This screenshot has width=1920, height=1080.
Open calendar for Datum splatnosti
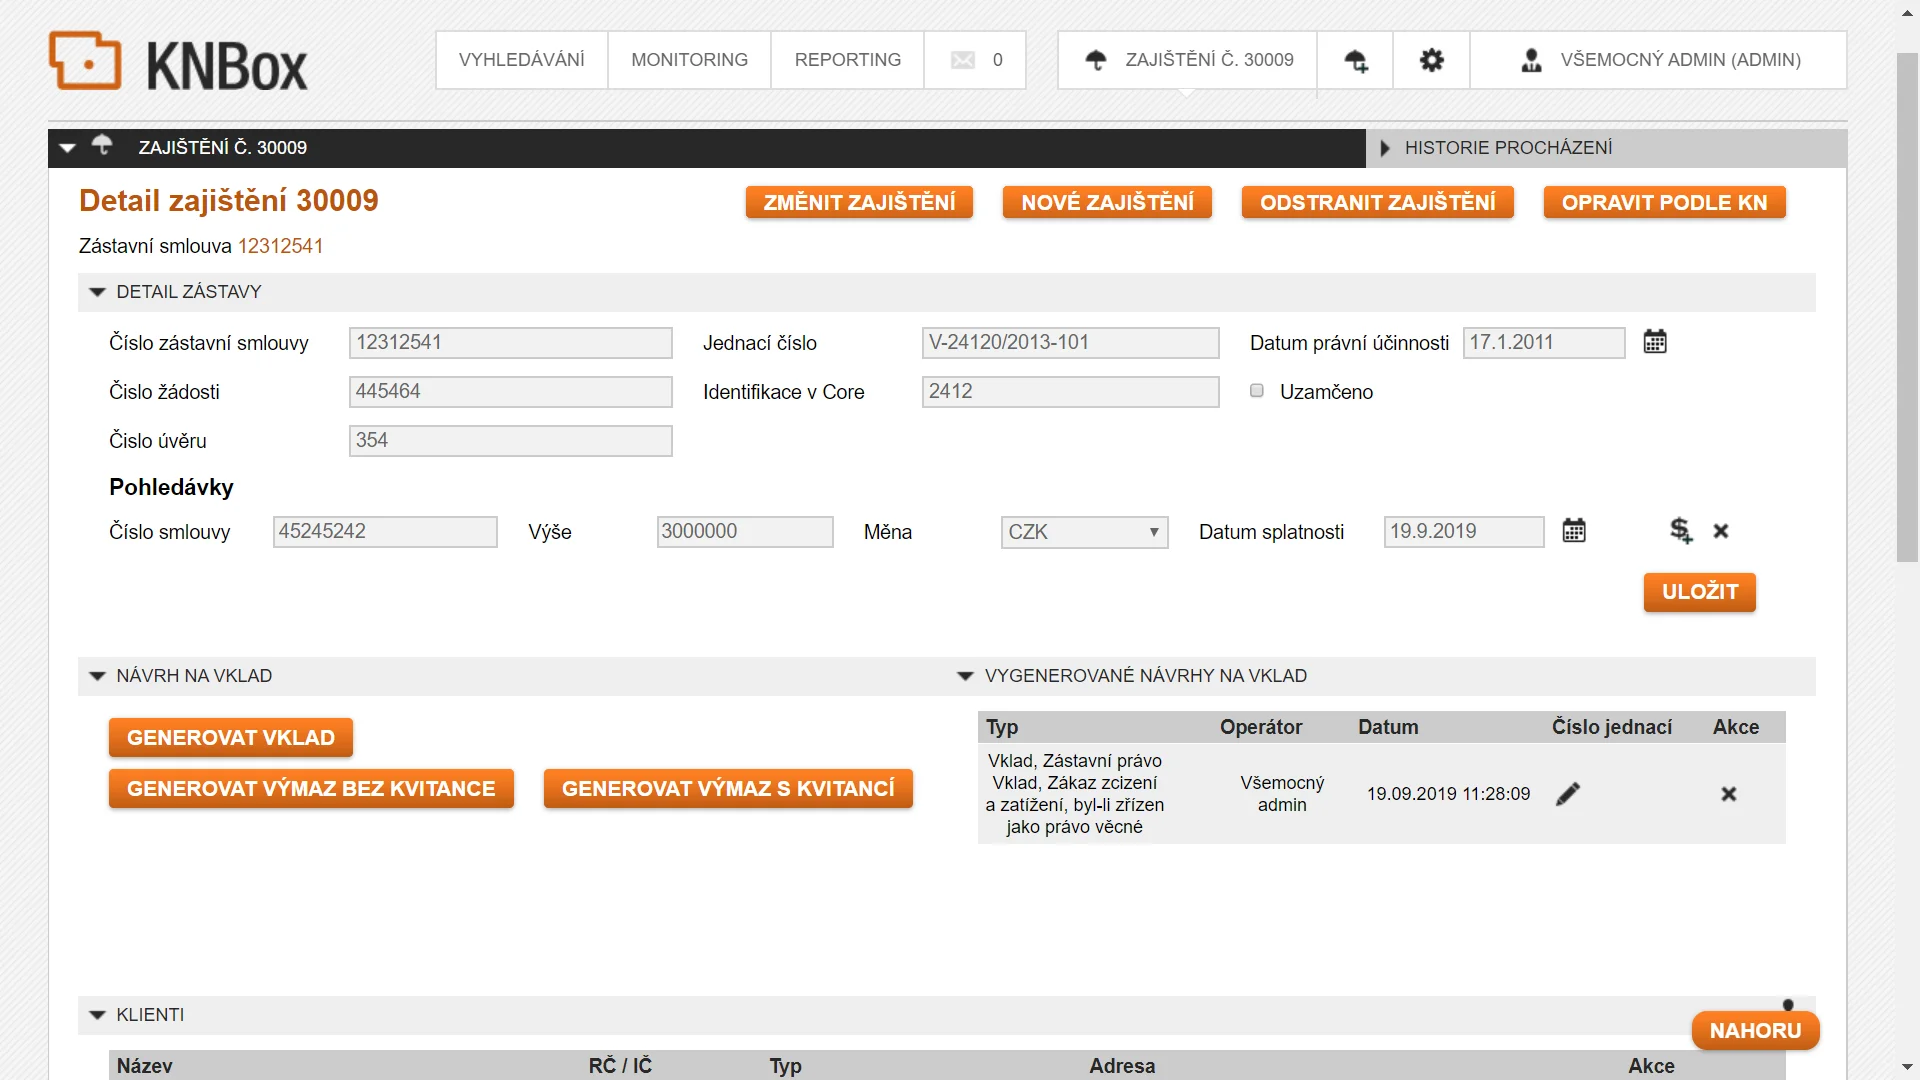(x=1574, y=531)
